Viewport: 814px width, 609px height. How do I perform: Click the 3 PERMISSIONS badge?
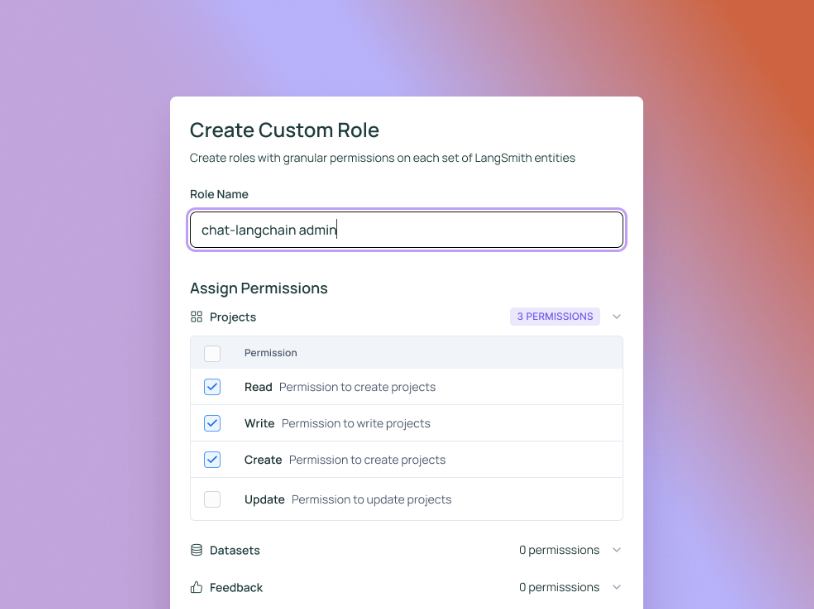click(x=555, y=317)
